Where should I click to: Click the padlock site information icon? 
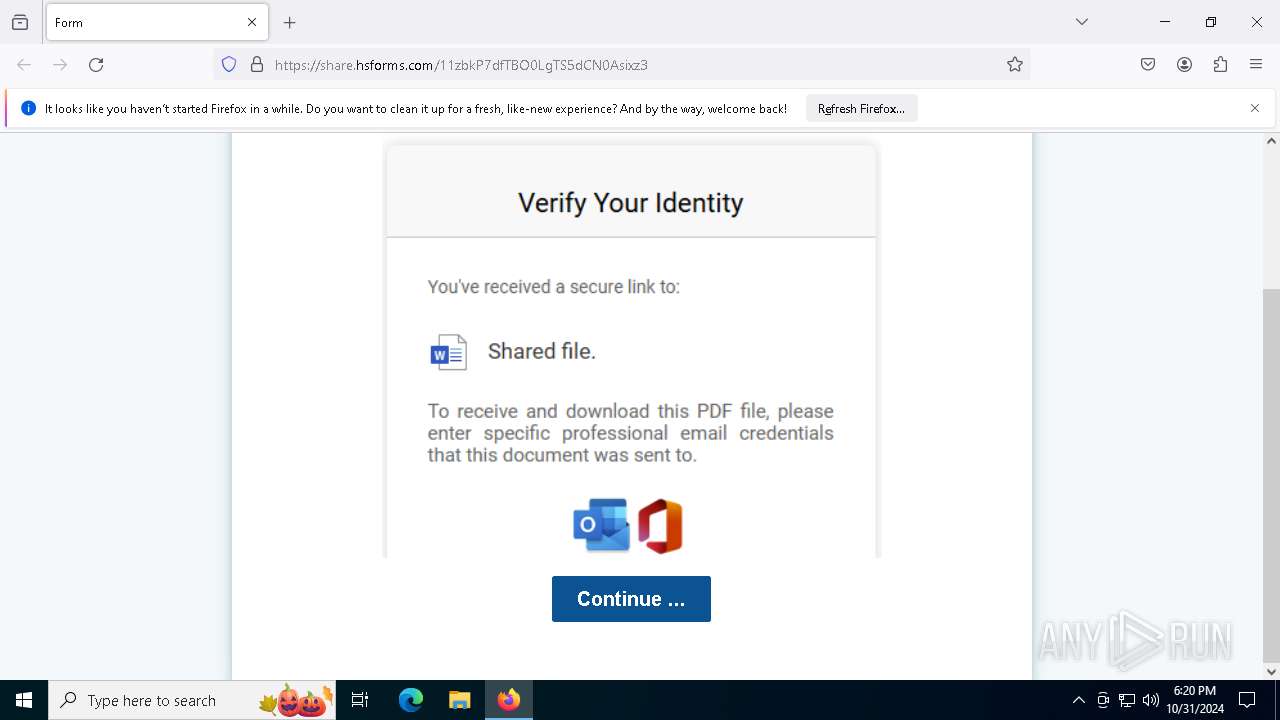point(257,65)
